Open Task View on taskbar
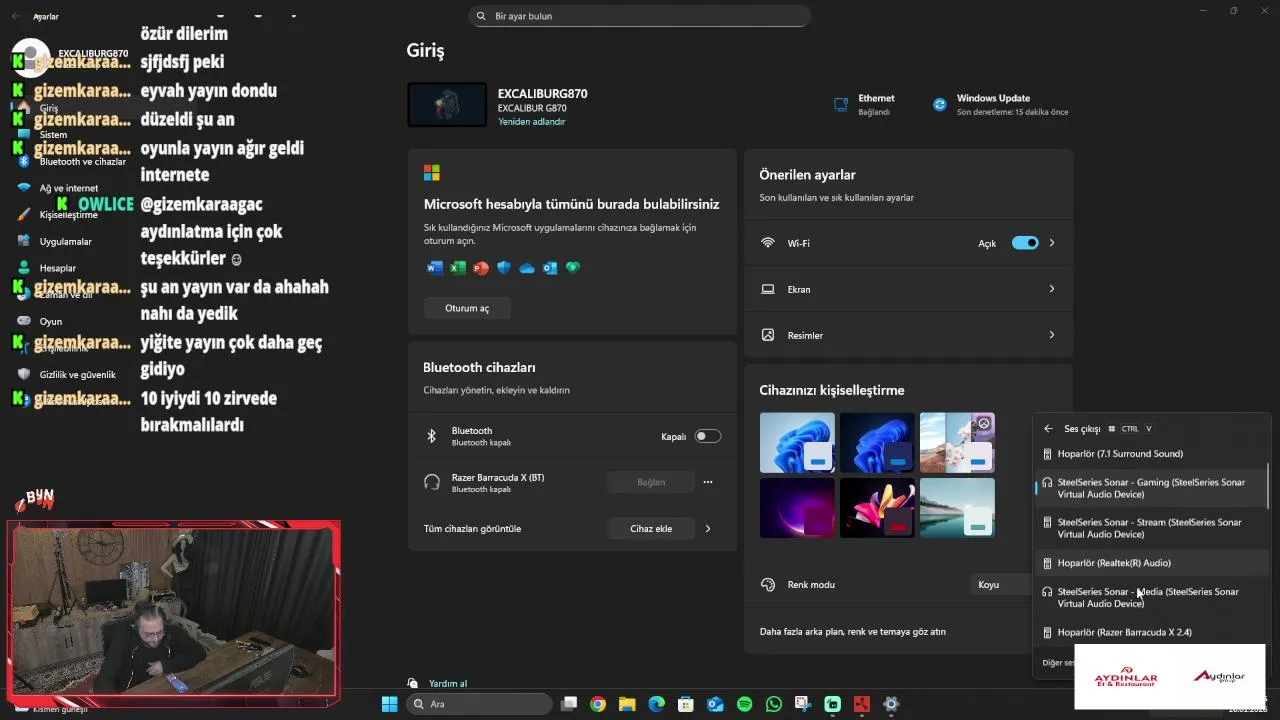Image resolution: width=1280 pixels, height=720 pixels. tap(569, 704)
